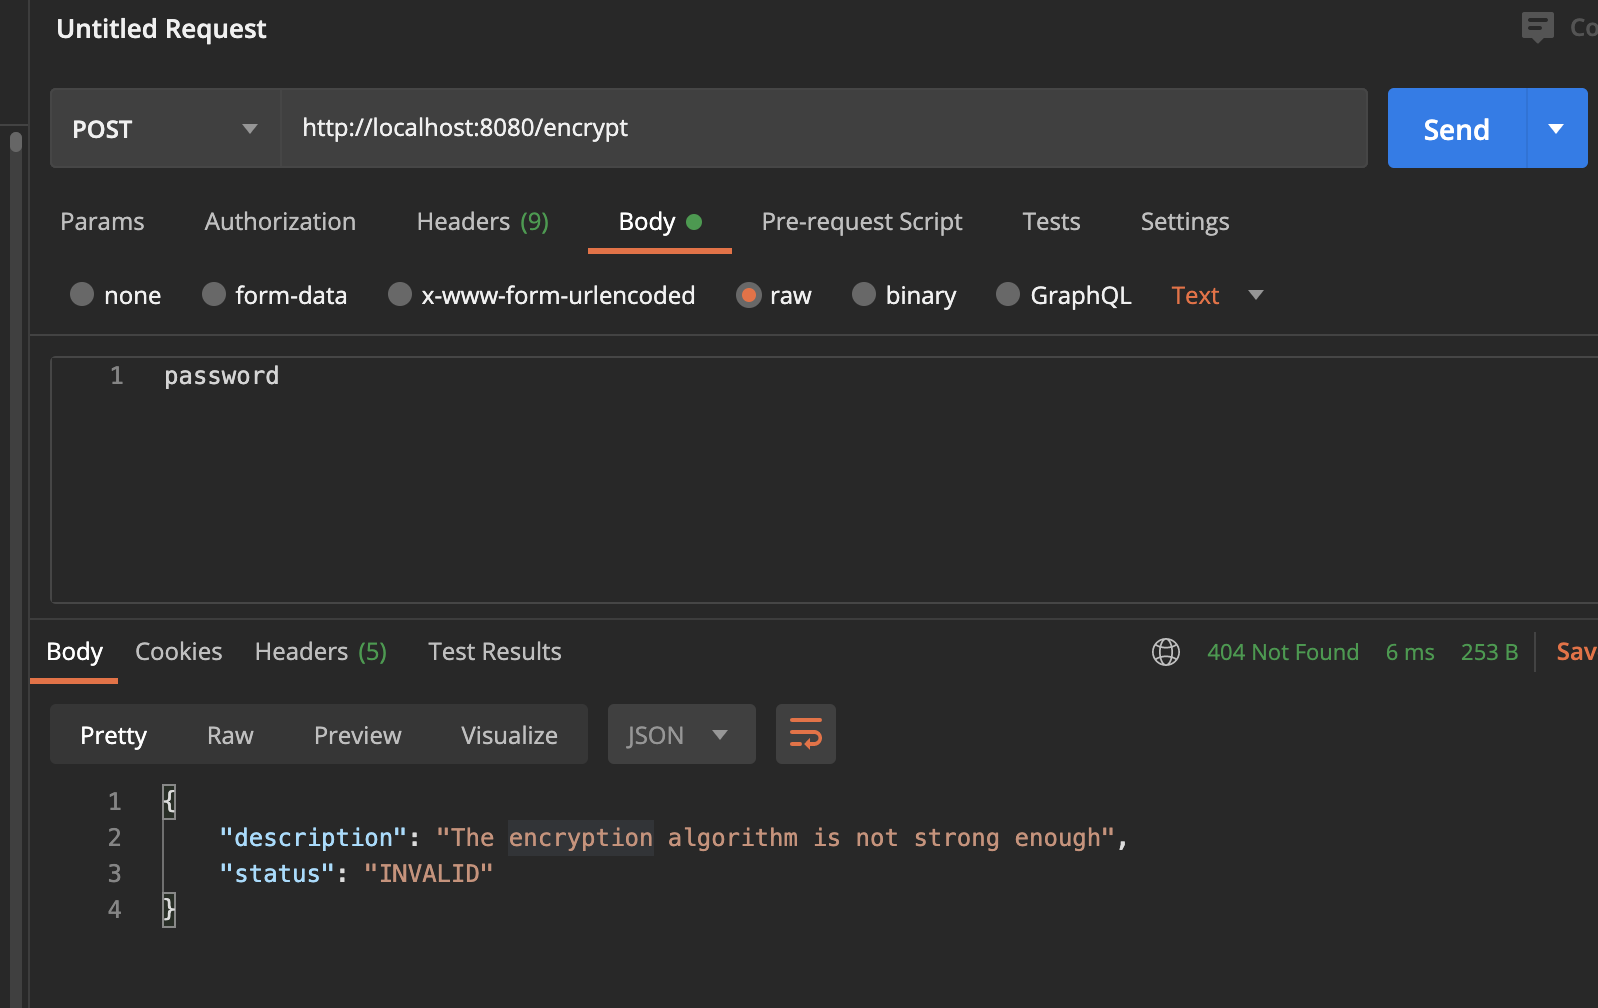Viewport: 1598px width, 1008px height.
Task: Click the blue Send button
Action: click(x=1456, y=129)
